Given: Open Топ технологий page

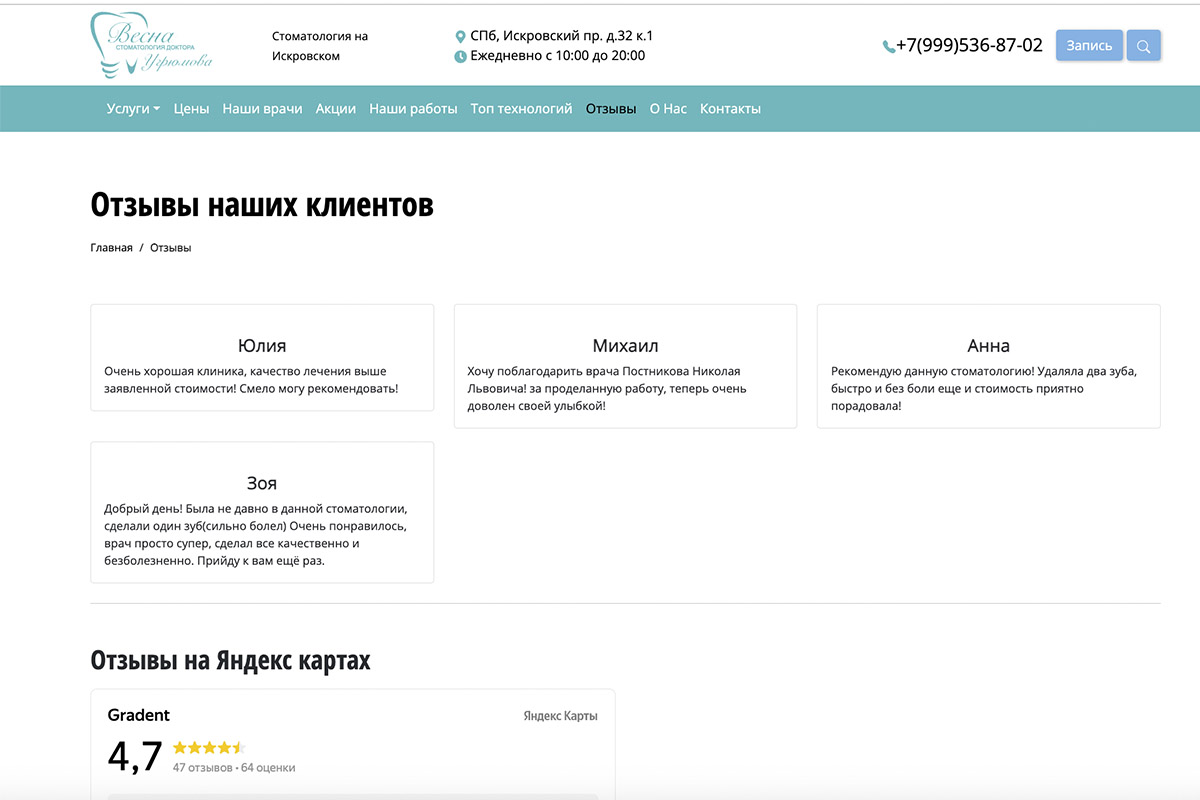Looking at the screenshot, I should pyautogui.click(x=521, y=108).
